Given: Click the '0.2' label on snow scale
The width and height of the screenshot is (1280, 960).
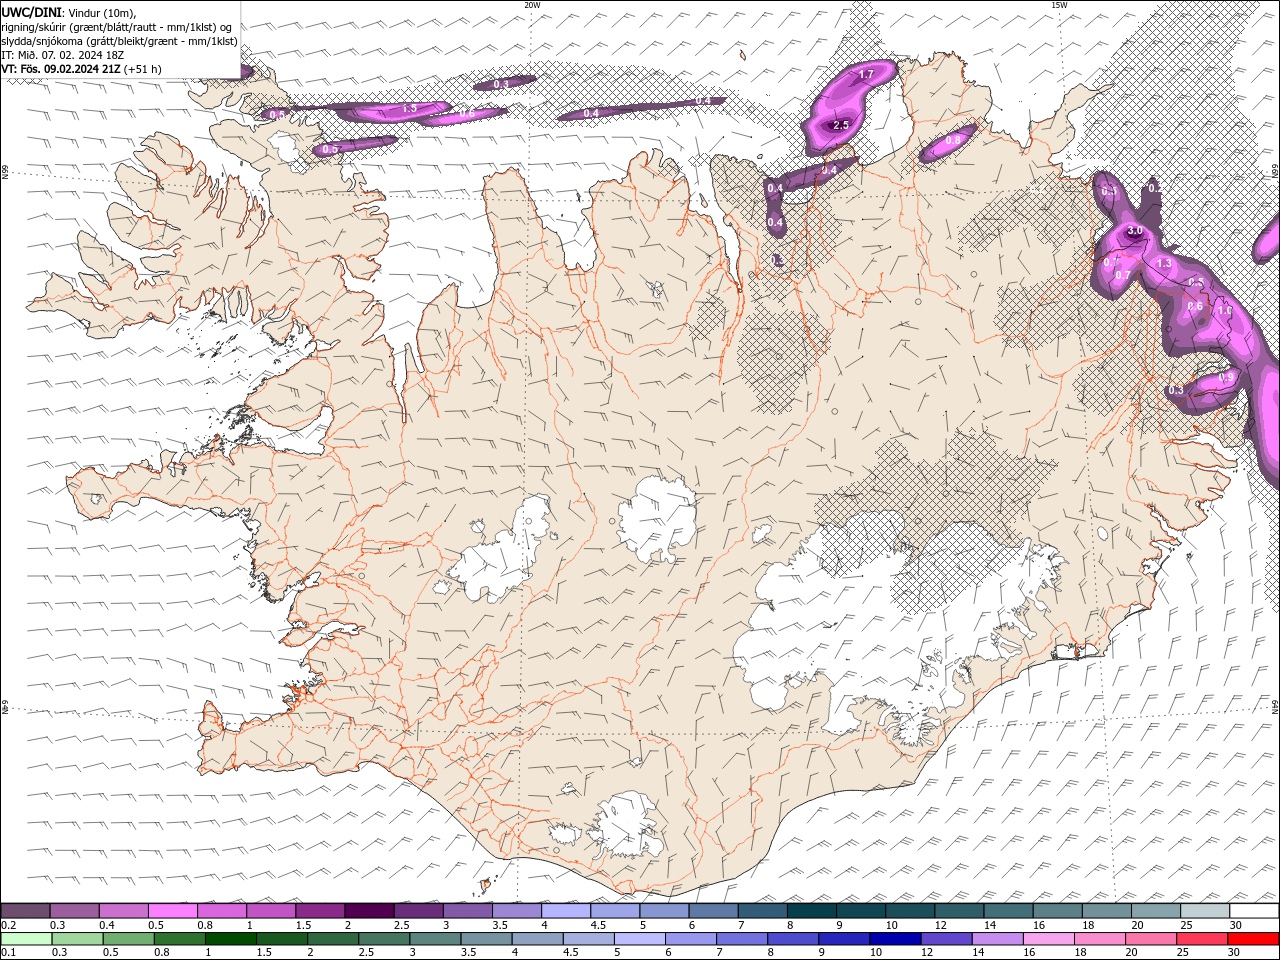Looking at the screenshot, I should [x=8, y=925].
